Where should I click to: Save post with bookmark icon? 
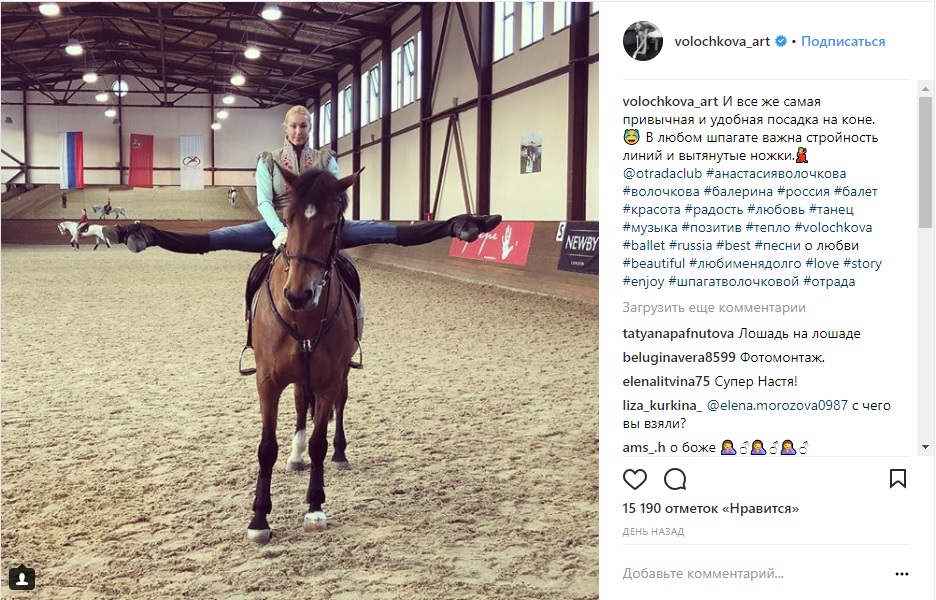tap(898, 479)
